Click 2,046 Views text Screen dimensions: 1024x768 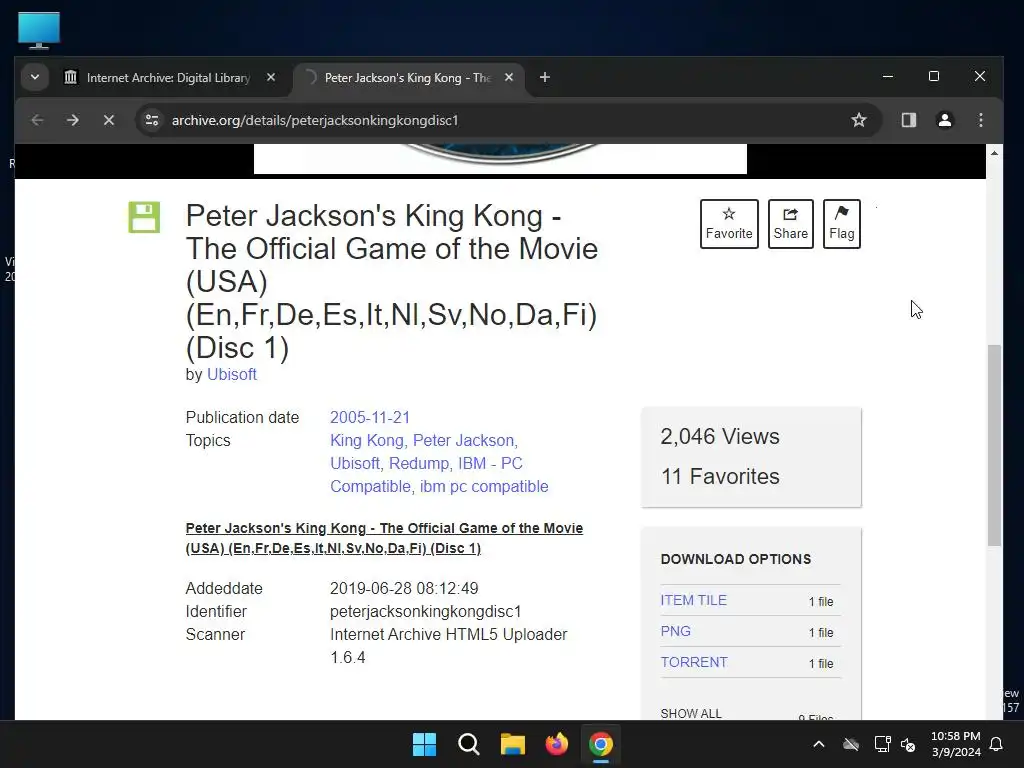point(720,436)
